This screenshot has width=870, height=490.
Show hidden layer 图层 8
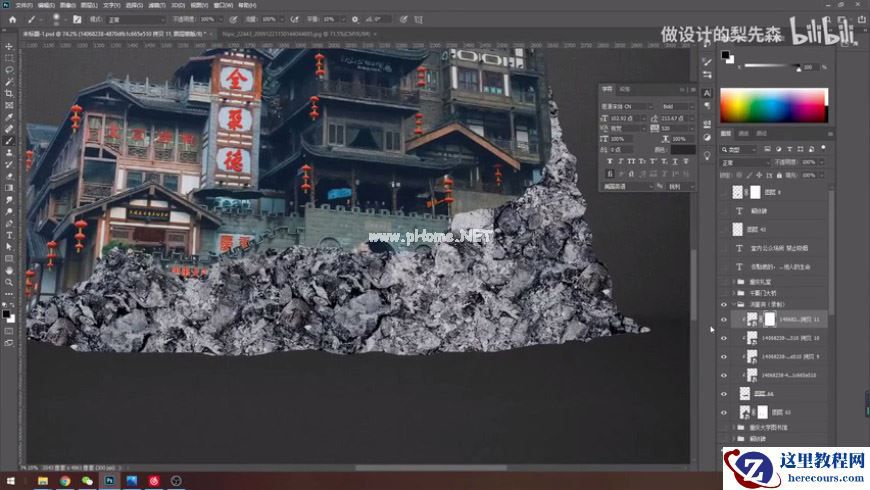[x=724, y=193]
